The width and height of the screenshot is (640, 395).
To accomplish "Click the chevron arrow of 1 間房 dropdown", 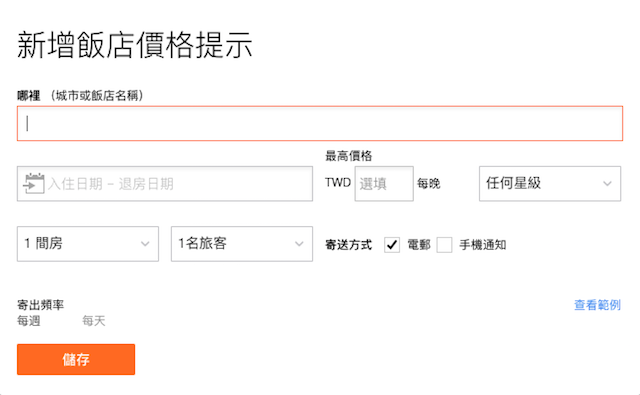I will click(145, 244).
